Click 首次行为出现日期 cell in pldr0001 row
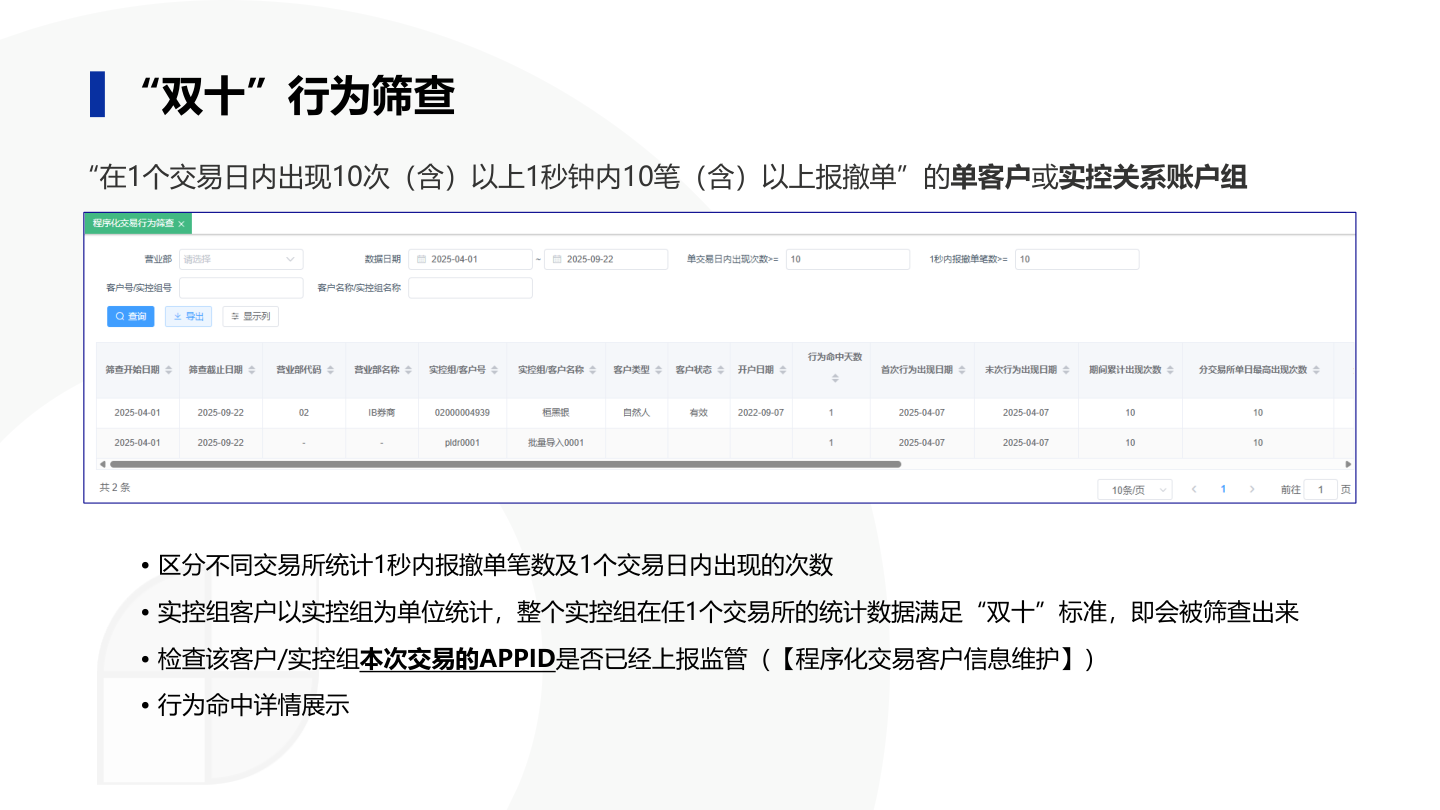 (x=922, y=442)
